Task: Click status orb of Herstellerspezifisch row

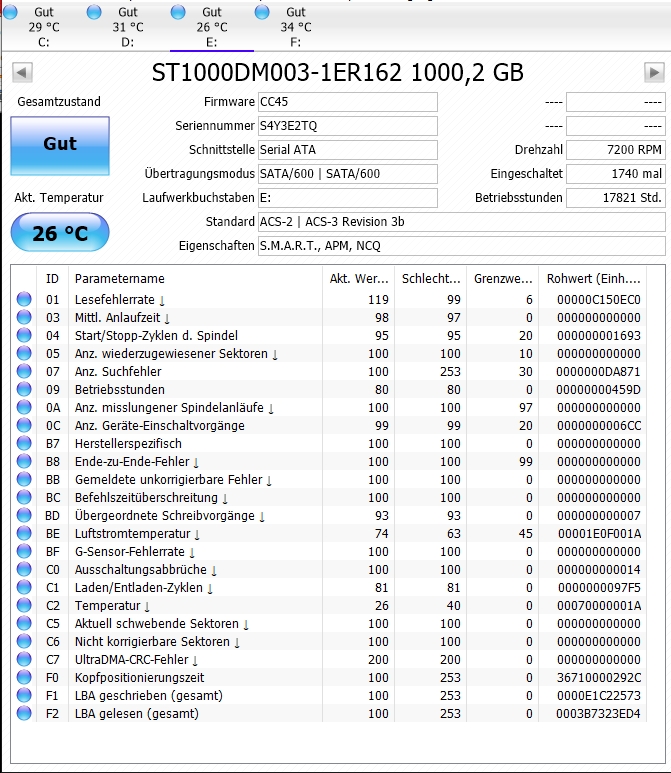Action: click(24, 443)
